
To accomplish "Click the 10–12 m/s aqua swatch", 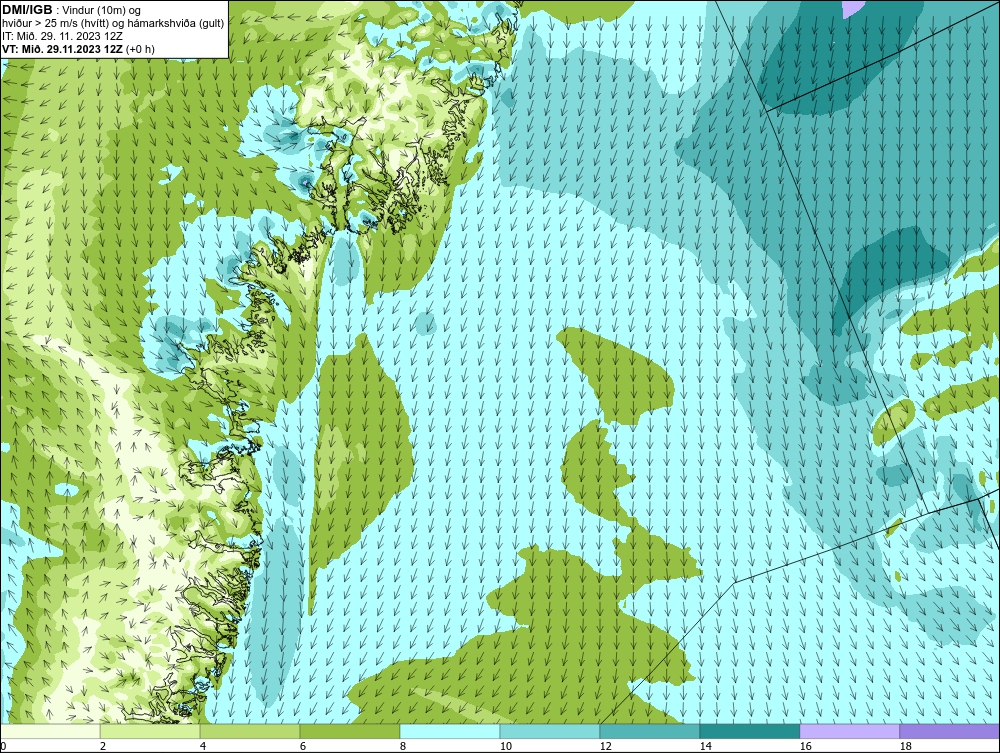I will click(x=550, y=731).
